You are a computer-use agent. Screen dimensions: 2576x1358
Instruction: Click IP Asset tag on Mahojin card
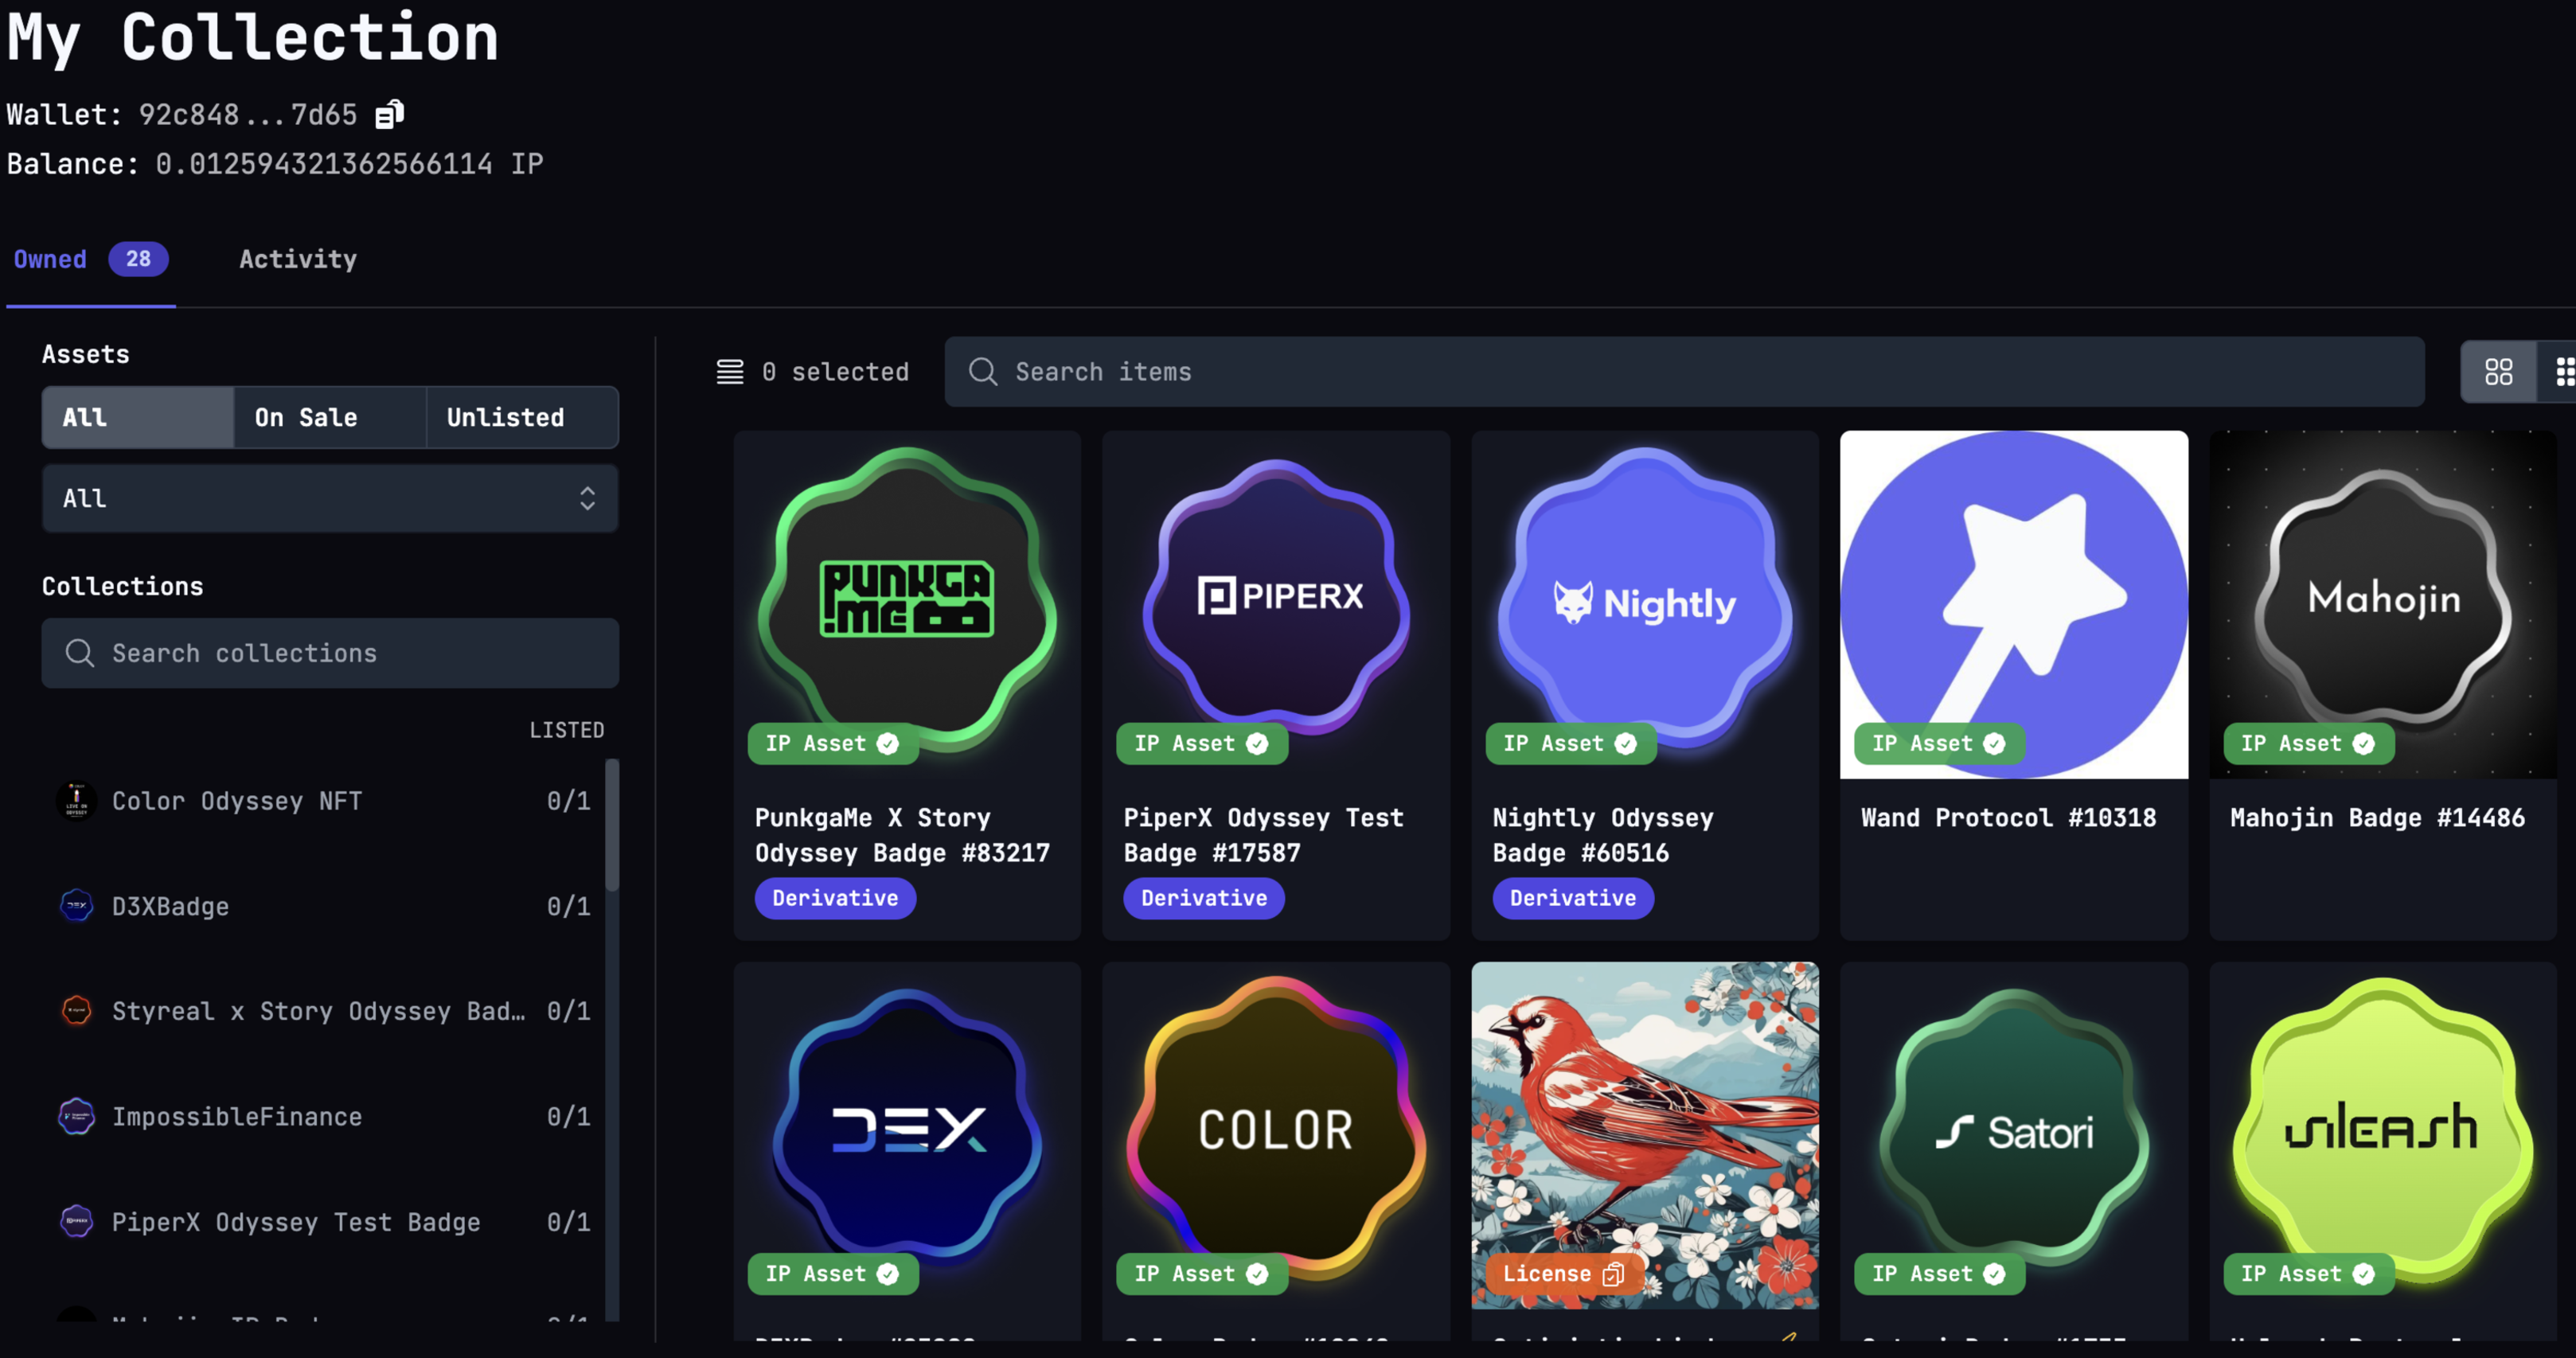tap(2309, 743)
